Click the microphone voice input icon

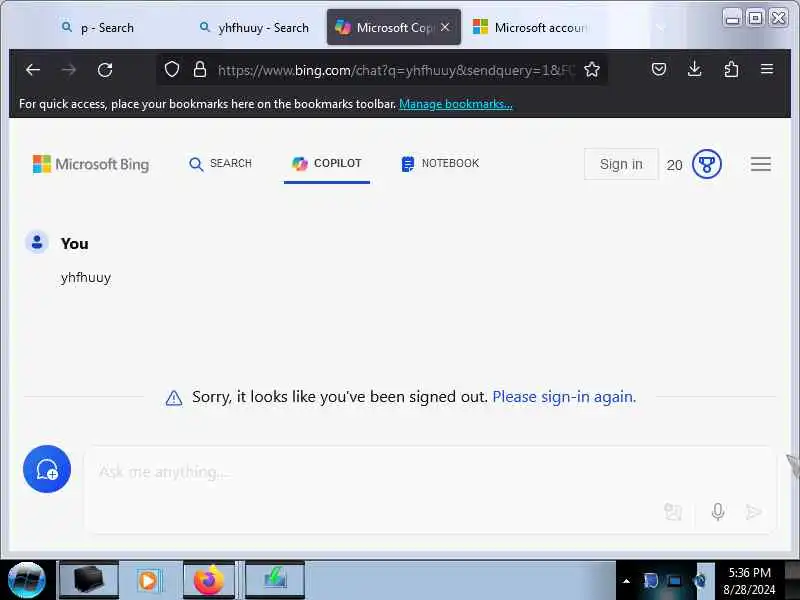click(x=718, y=512)
